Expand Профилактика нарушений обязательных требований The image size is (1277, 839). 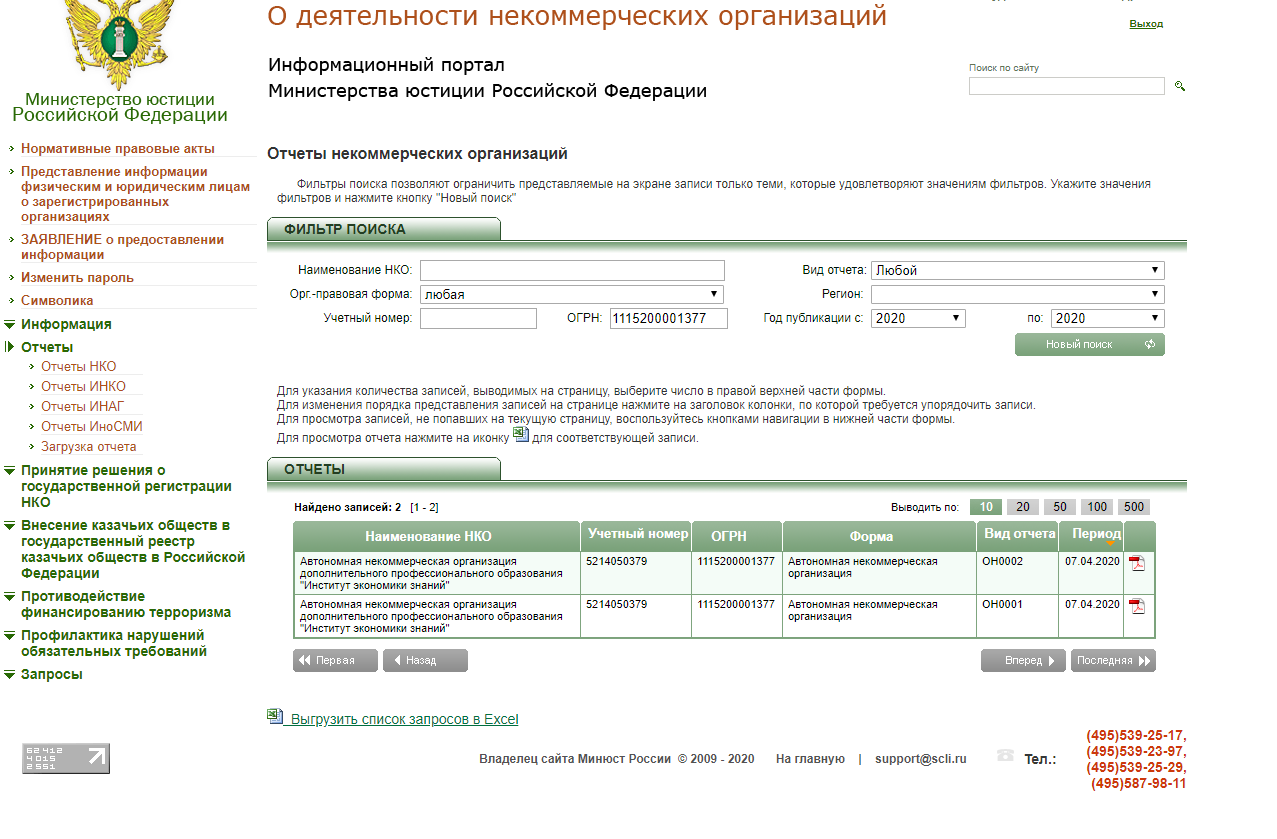point(113,643)
